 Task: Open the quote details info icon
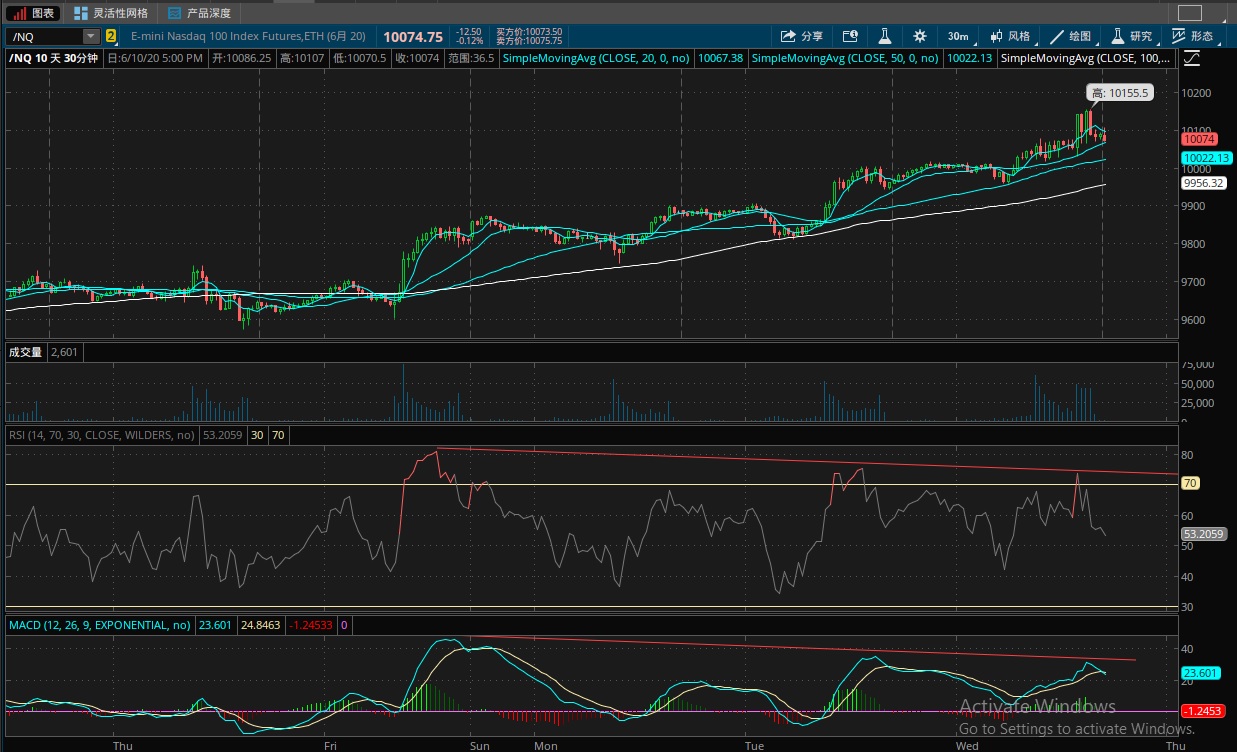pos(850,36)
